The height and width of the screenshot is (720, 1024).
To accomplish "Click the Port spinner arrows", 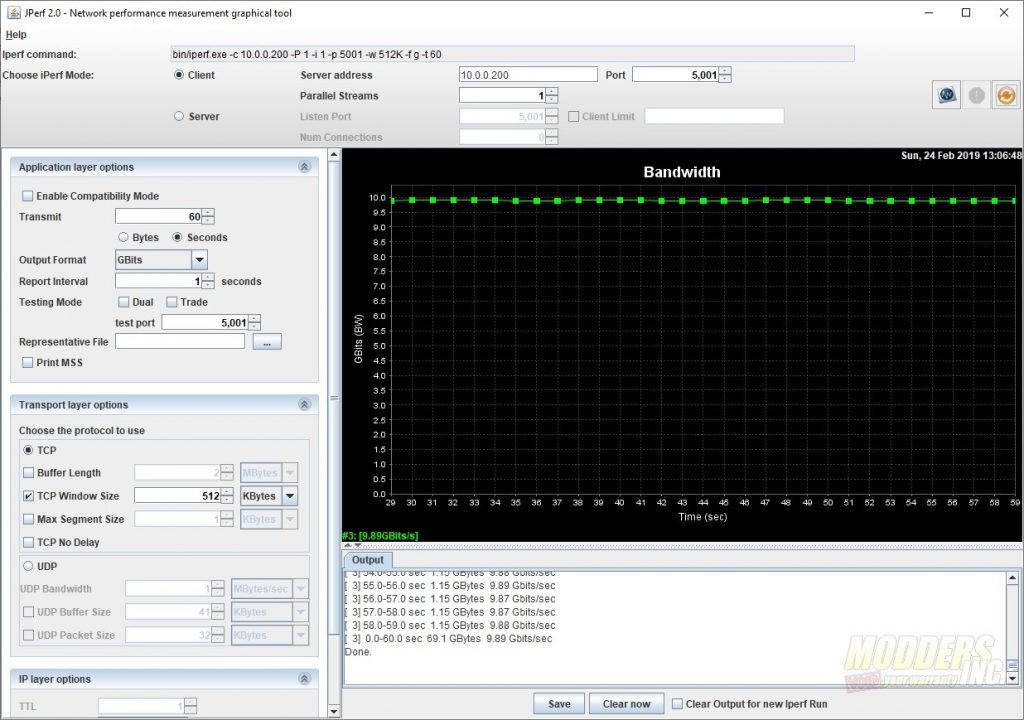I will (725, 74).
